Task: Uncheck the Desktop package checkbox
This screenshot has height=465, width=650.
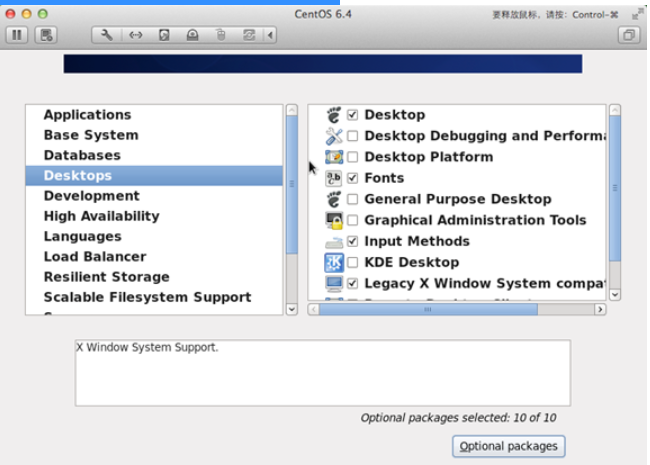Action: click(352, 115)
